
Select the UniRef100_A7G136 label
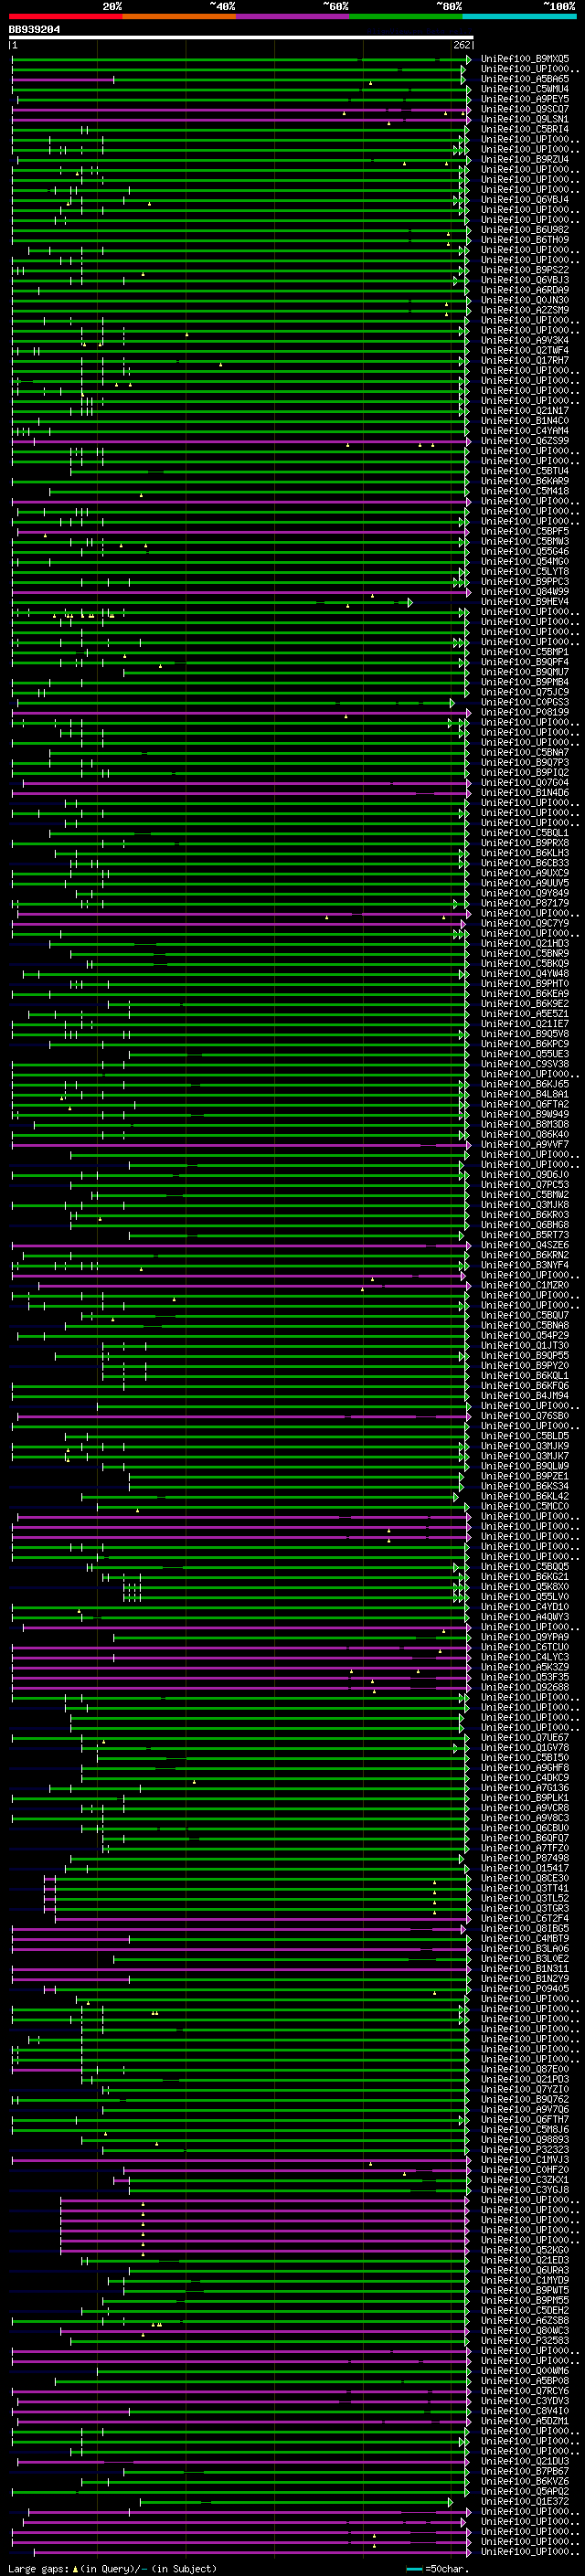tap(525, 1788)
